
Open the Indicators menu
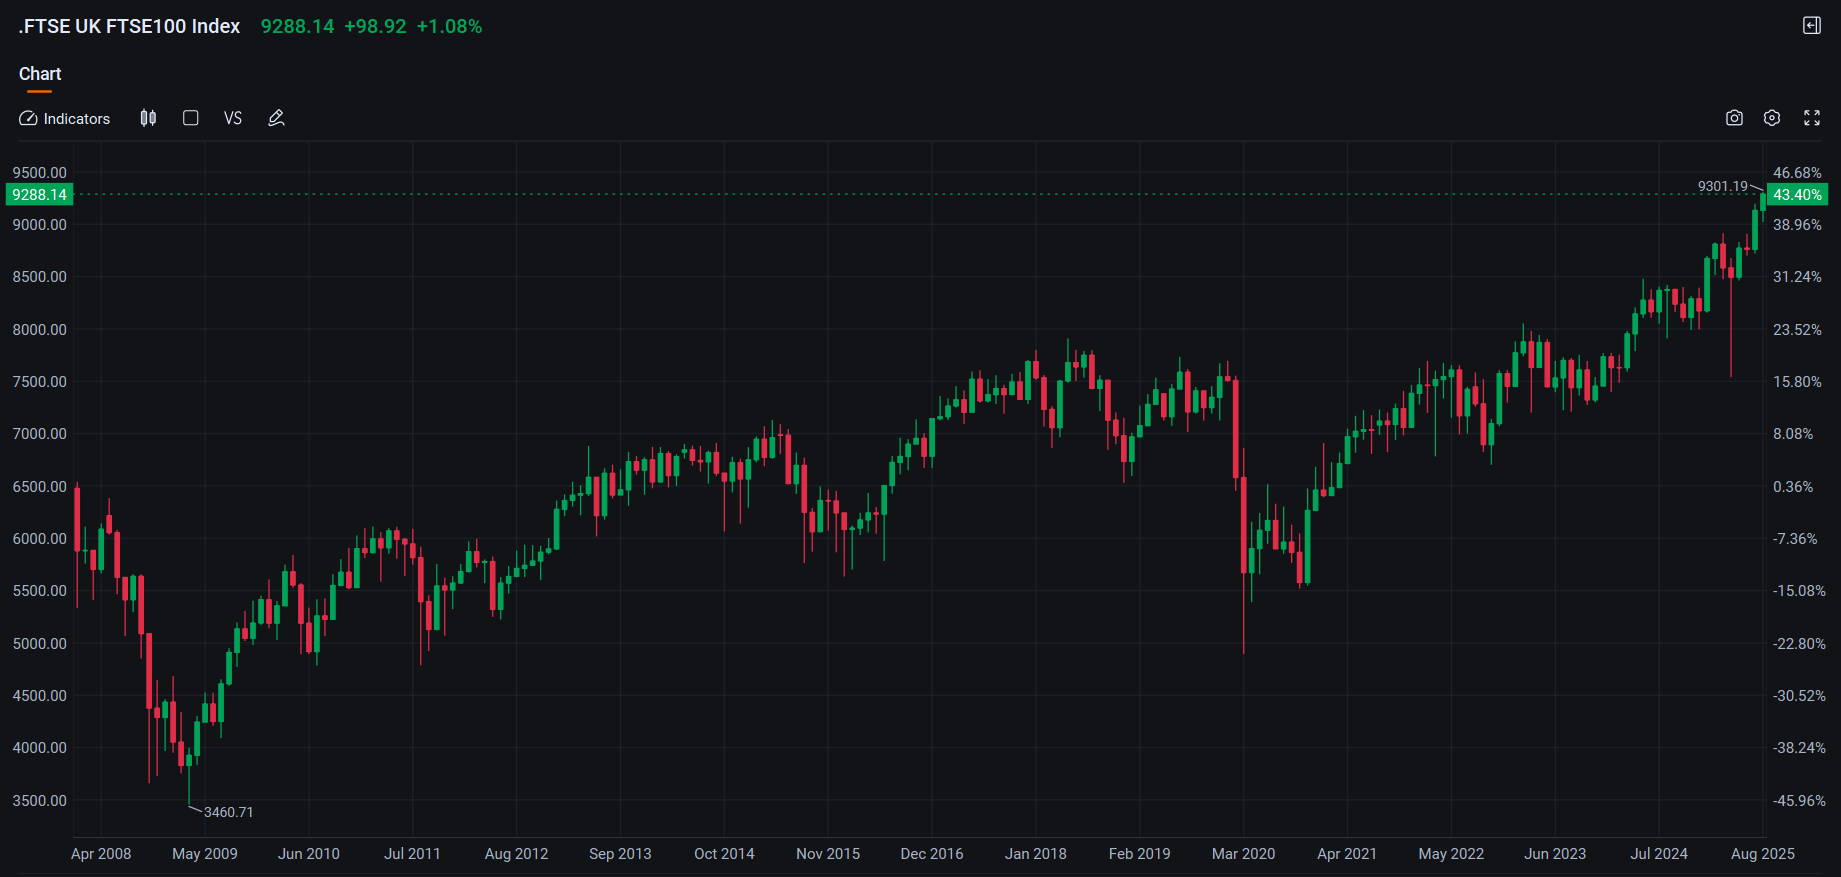coord(65,118)
